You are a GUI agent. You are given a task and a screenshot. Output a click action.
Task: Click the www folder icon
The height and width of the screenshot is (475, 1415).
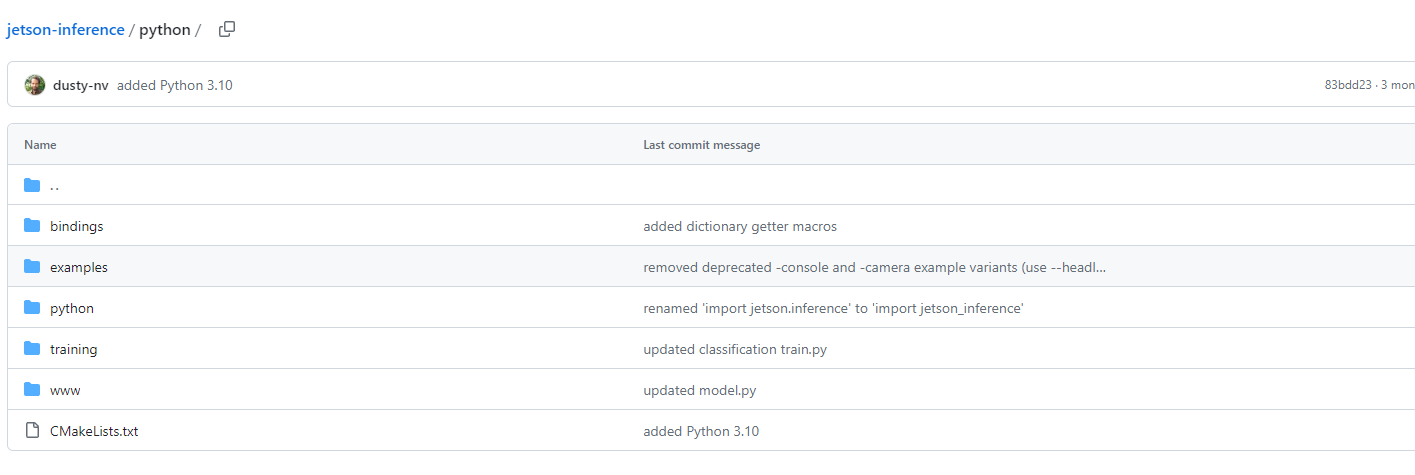click(32, 390)
